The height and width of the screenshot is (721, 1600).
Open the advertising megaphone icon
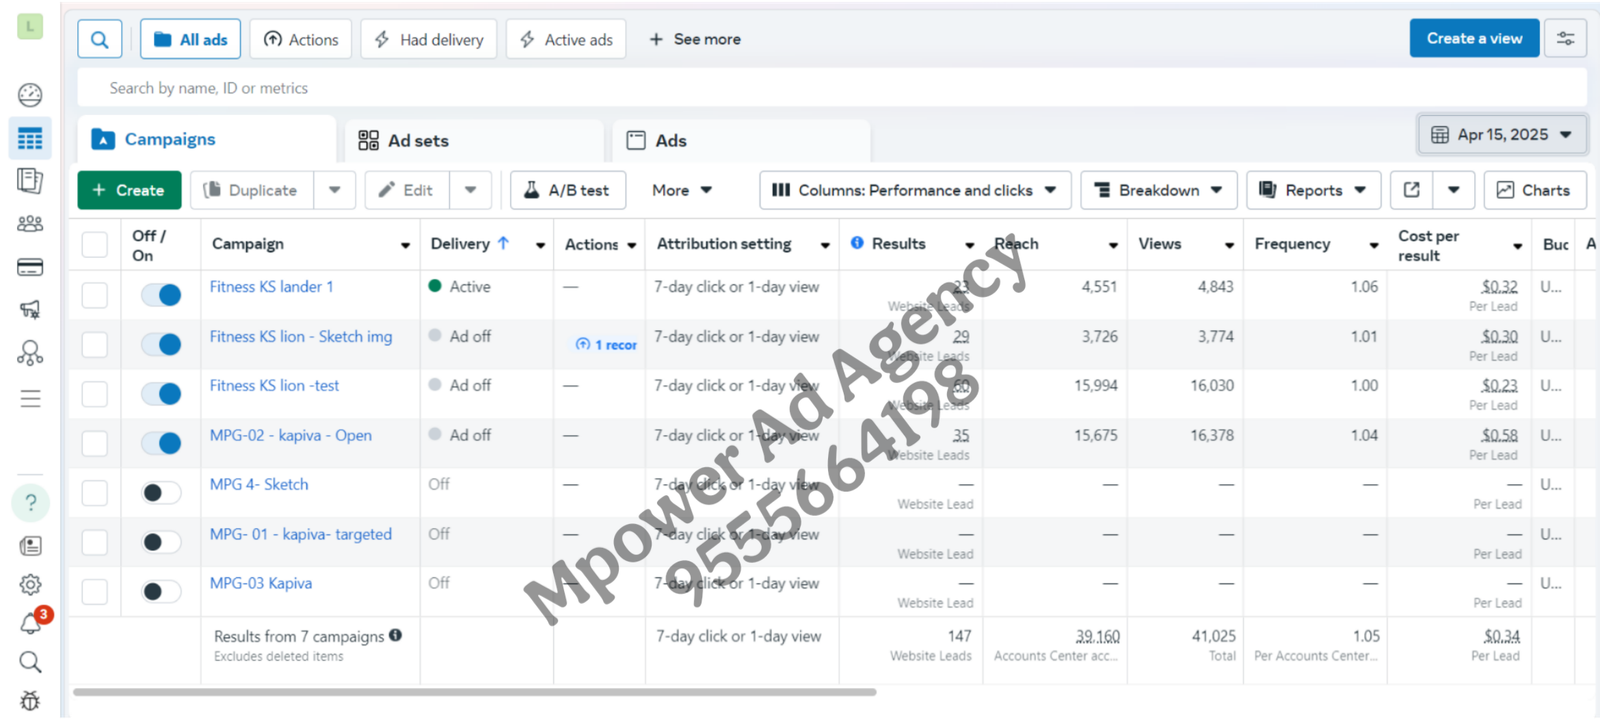point(30,310)
